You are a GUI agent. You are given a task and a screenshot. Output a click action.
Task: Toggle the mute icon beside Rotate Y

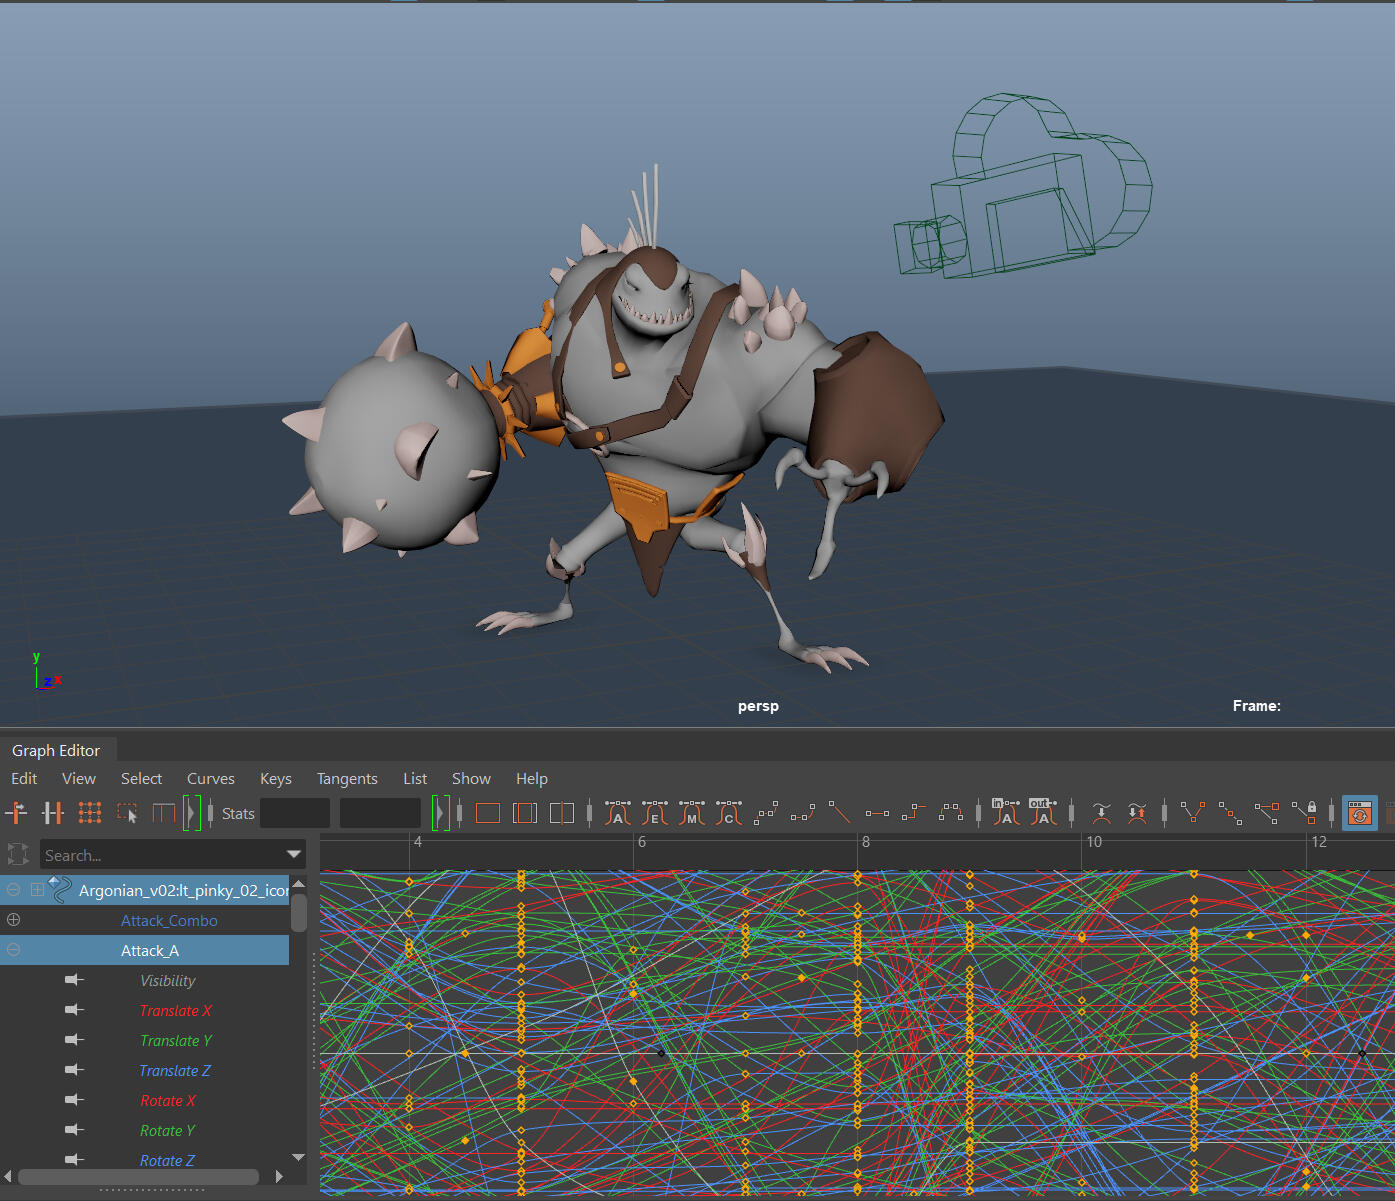pos(74,1130)
